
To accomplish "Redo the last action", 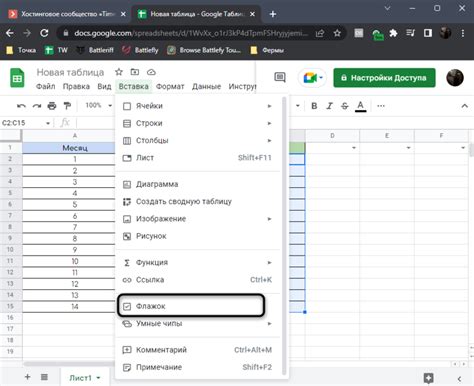I will (37, 106).
